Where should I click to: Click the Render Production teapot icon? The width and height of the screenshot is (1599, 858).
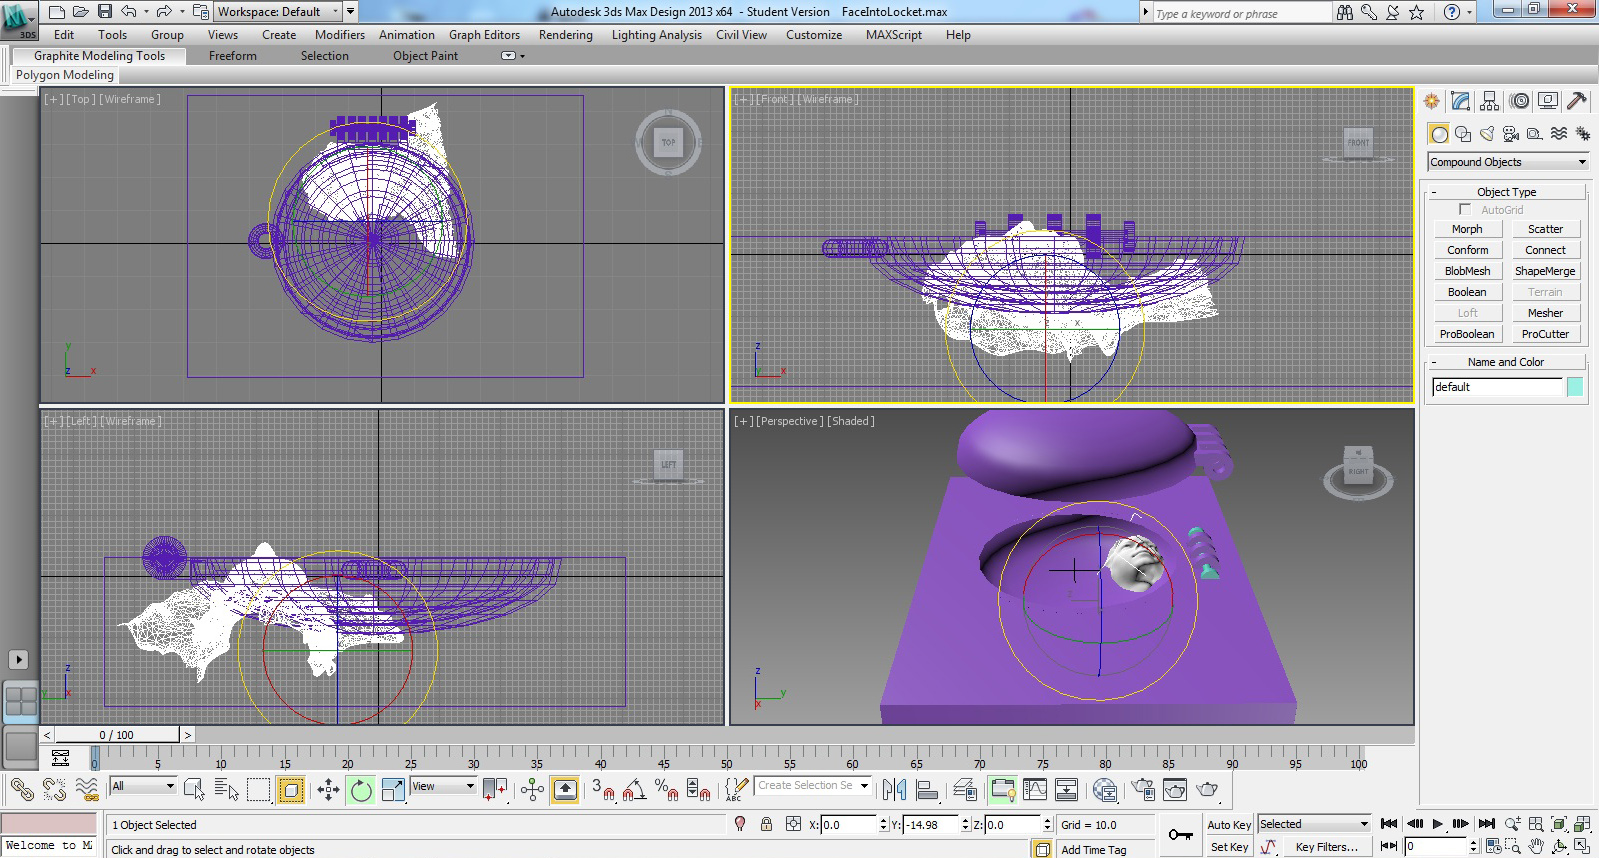(1208, 790)
